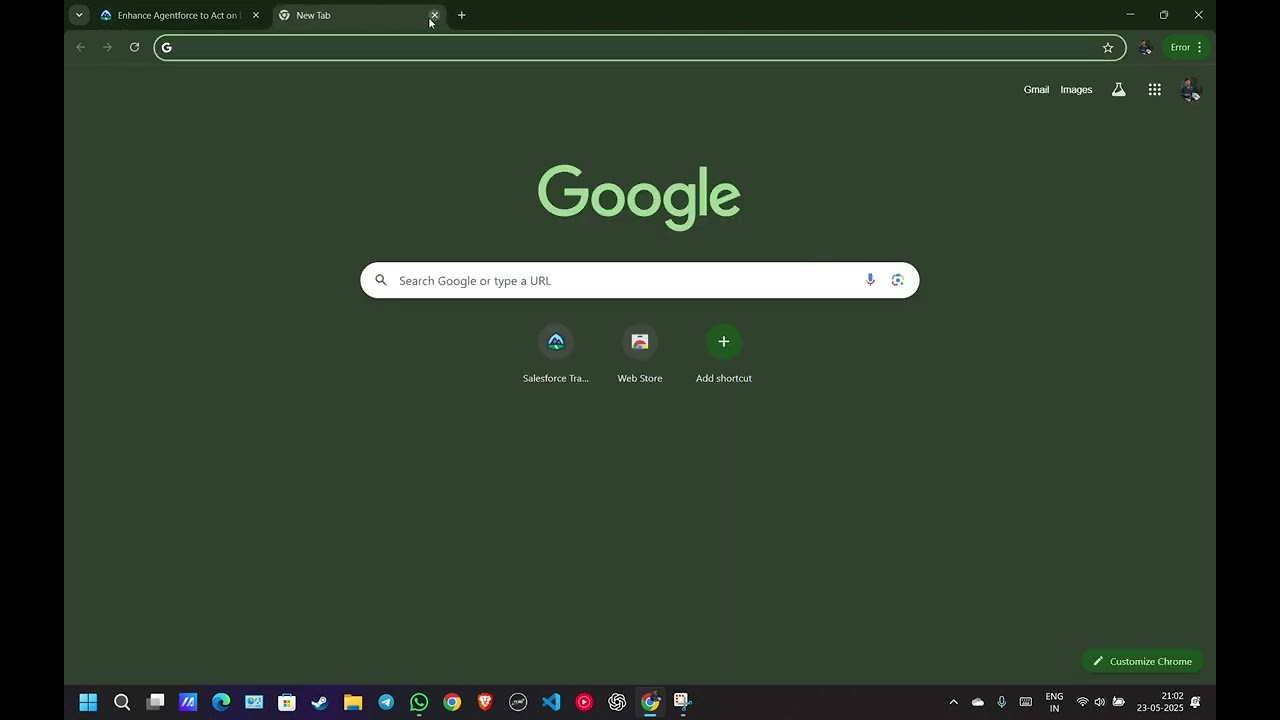Open Task View on the taskbar
The height and width of the screenshot is (720, 1280).
(x=155, y=702)
